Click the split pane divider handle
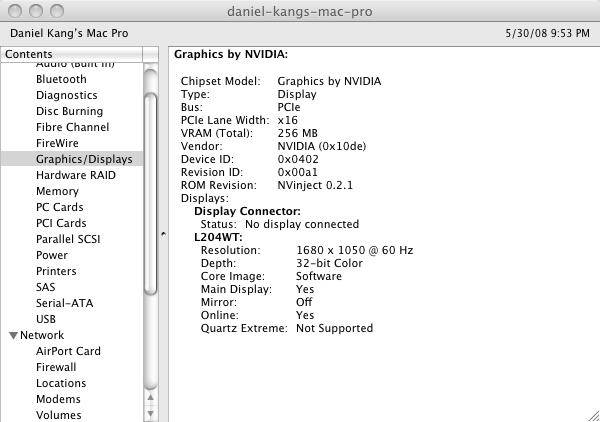600x422 pixels. coord(163,234)
